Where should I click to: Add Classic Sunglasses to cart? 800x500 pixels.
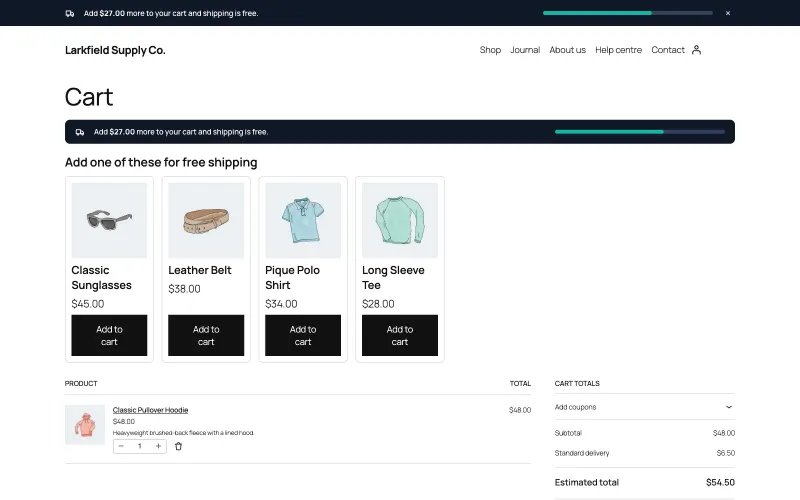(x=109, y=335)
